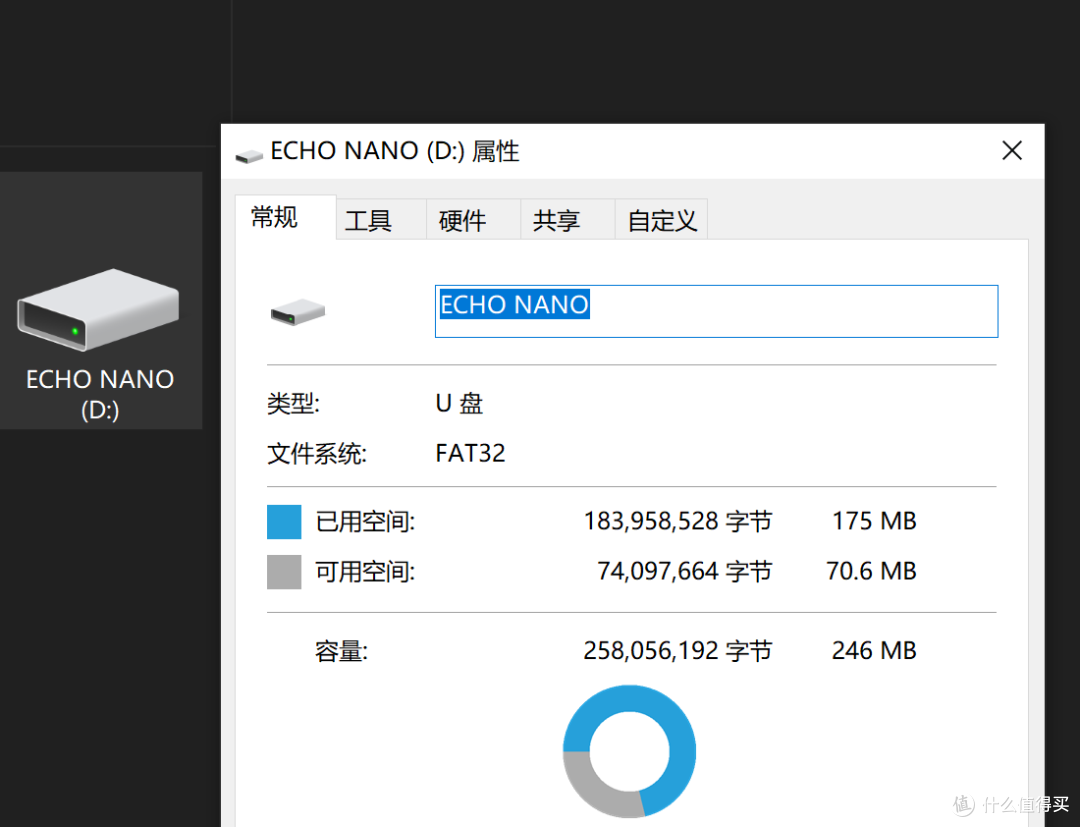Screen dimensions: 1080x827
Task: Click the 类型 label
Action: tap(293, 404)
